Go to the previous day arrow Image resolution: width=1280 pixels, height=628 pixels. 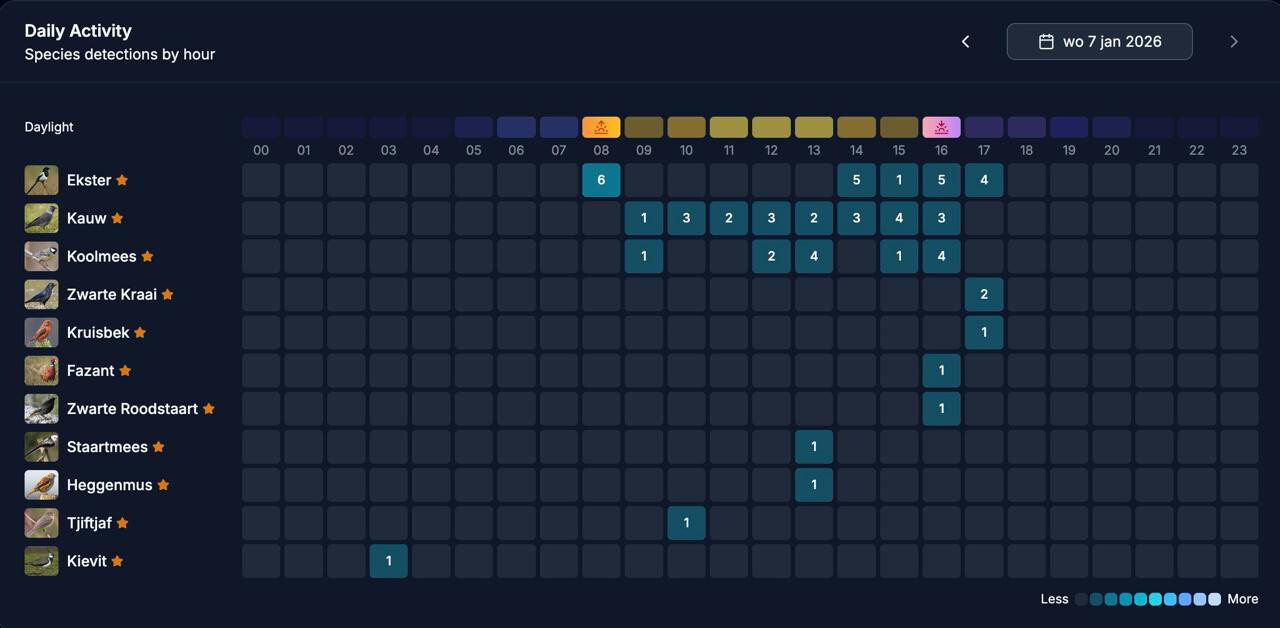(x=965, y=42)
